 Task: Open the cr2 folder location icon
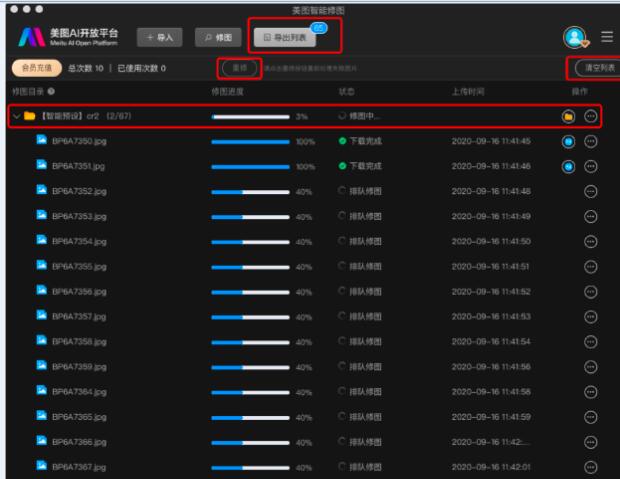coord(568,117)
